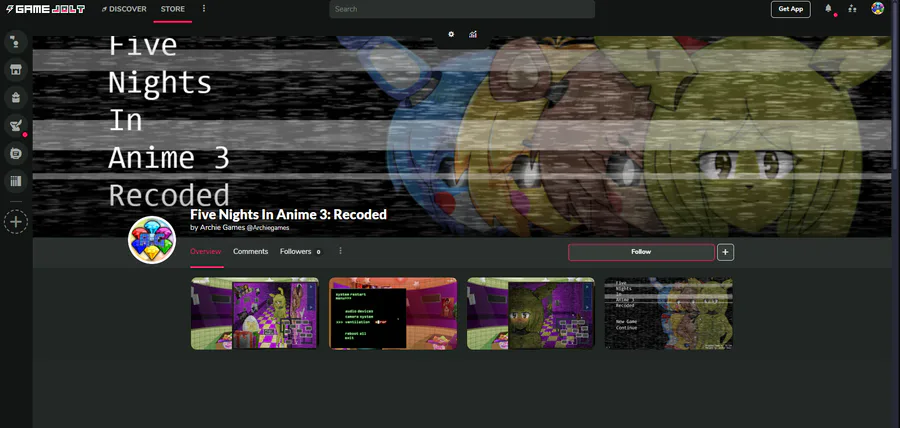Click the Game Jolt logo
900x428 pixels.
[45, 9]
